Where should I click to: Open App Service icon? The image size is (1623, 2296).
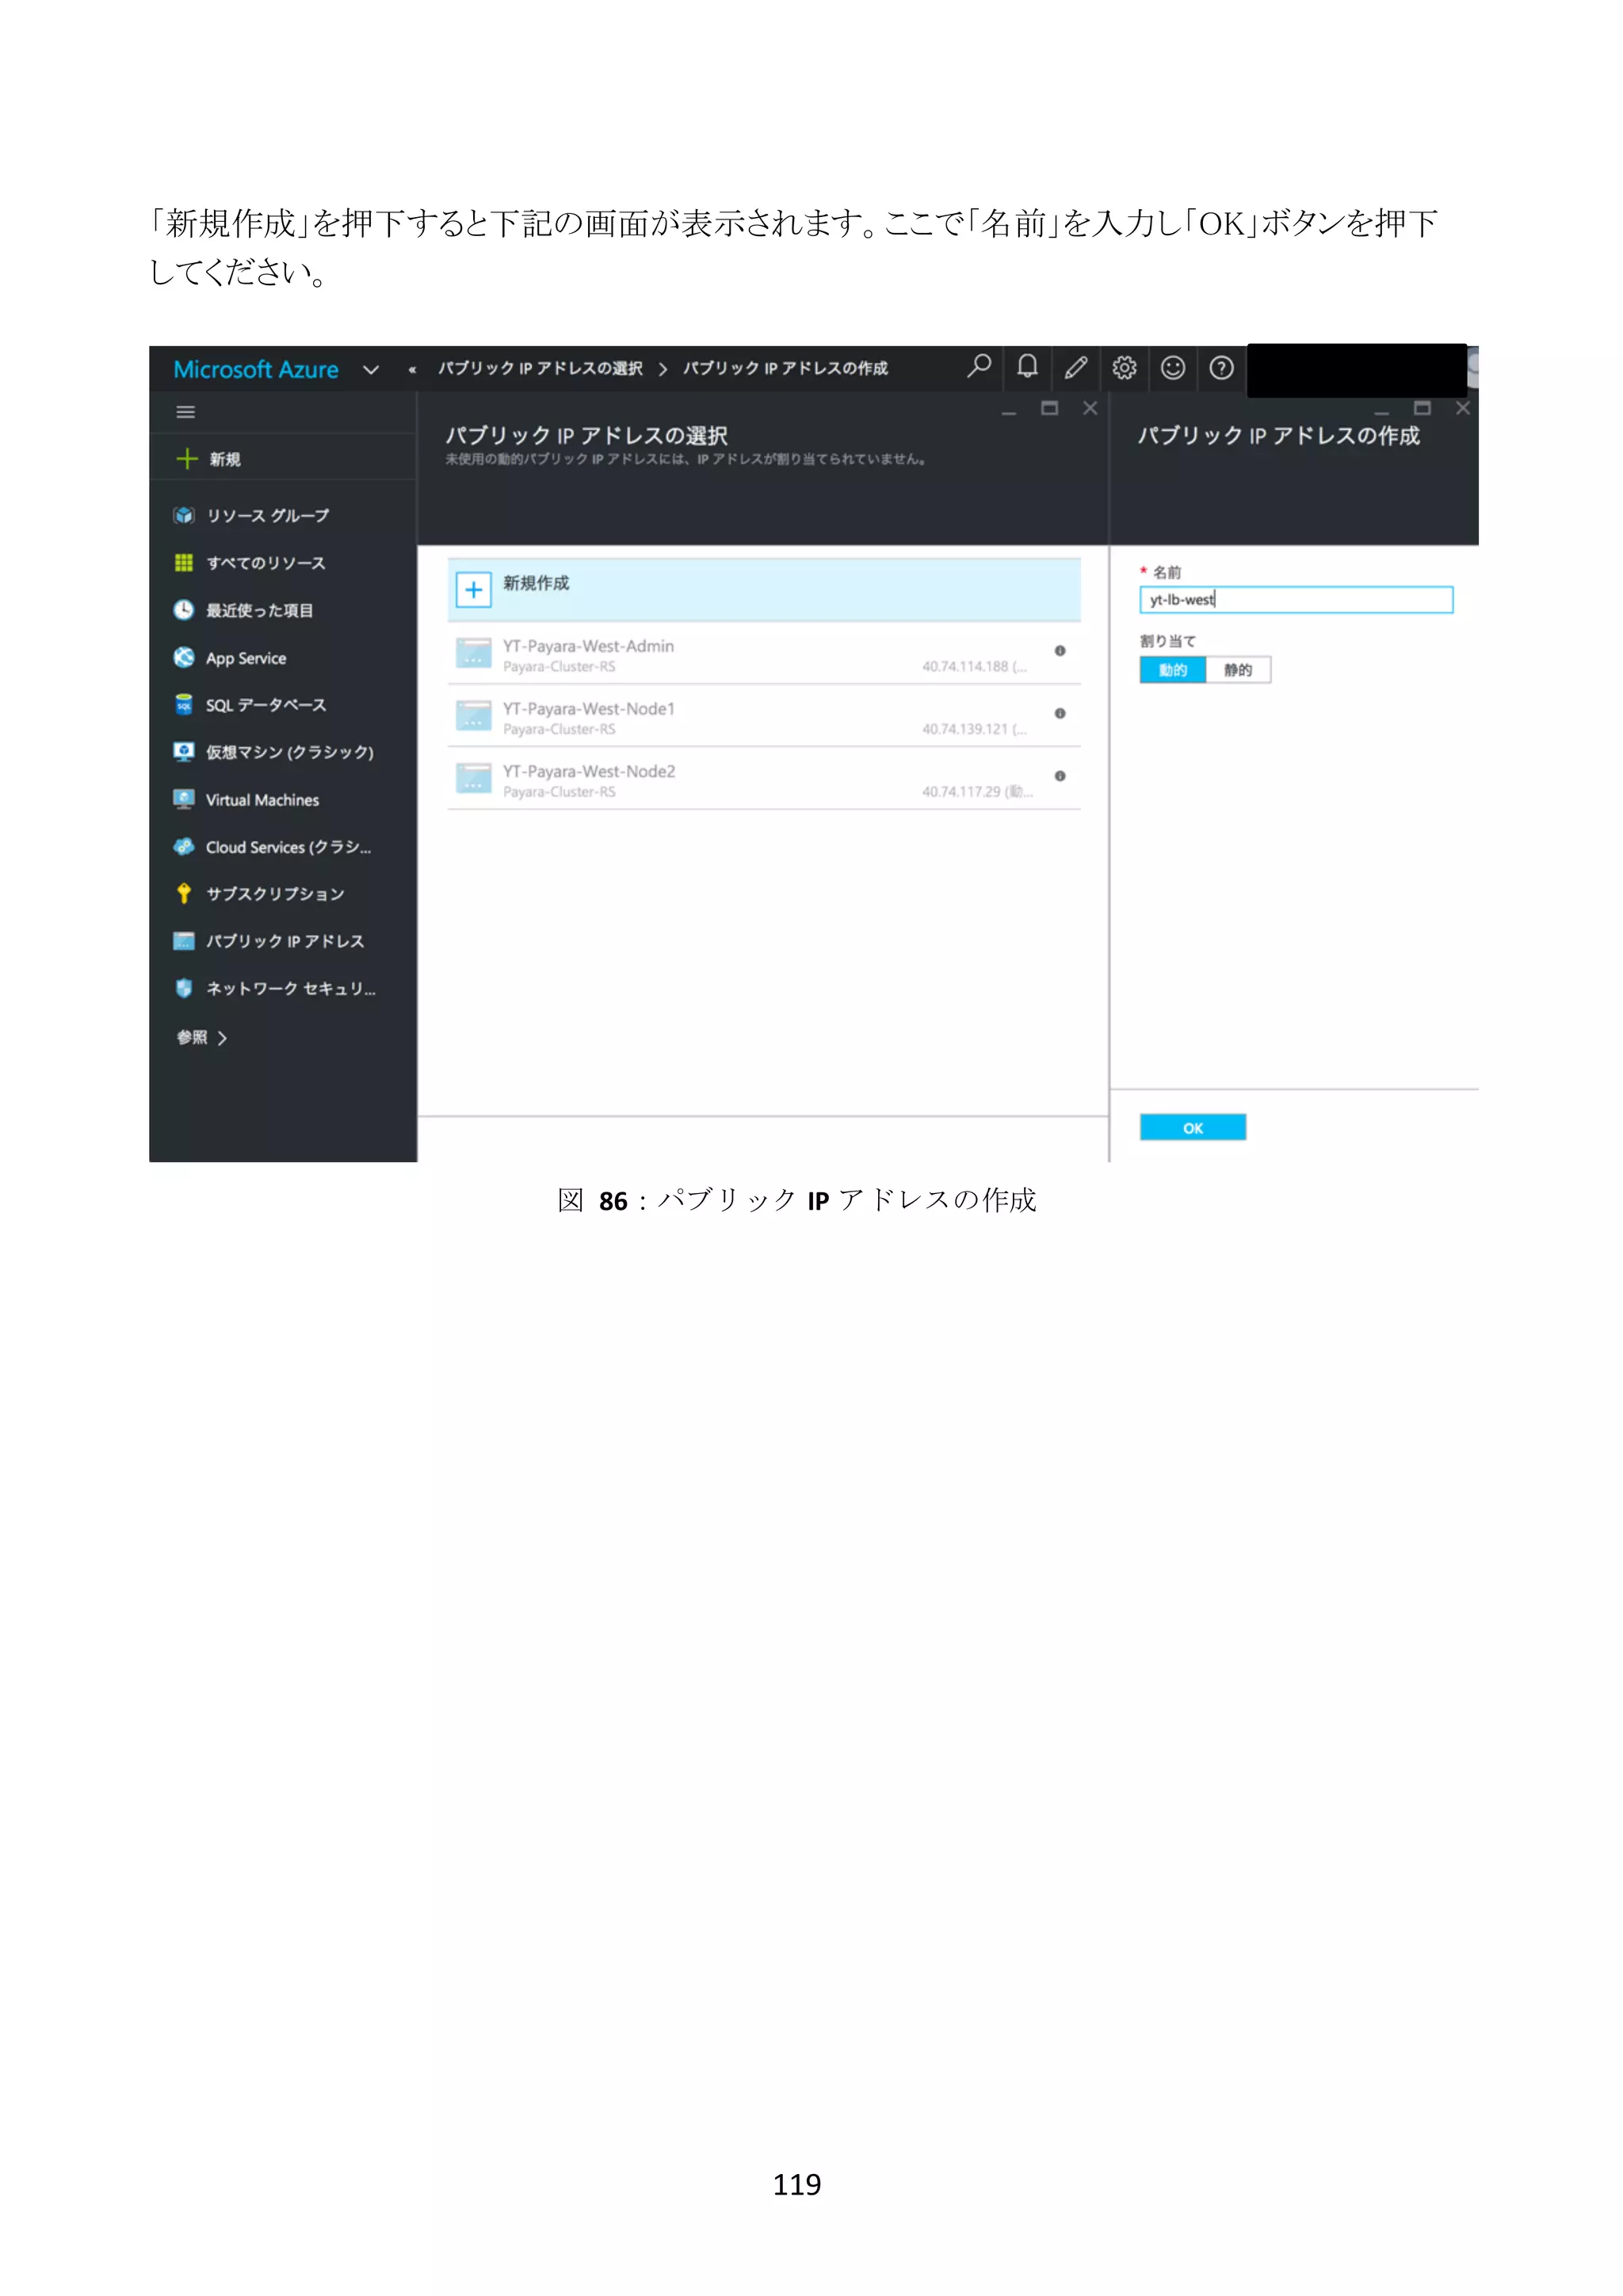point(184,657)
